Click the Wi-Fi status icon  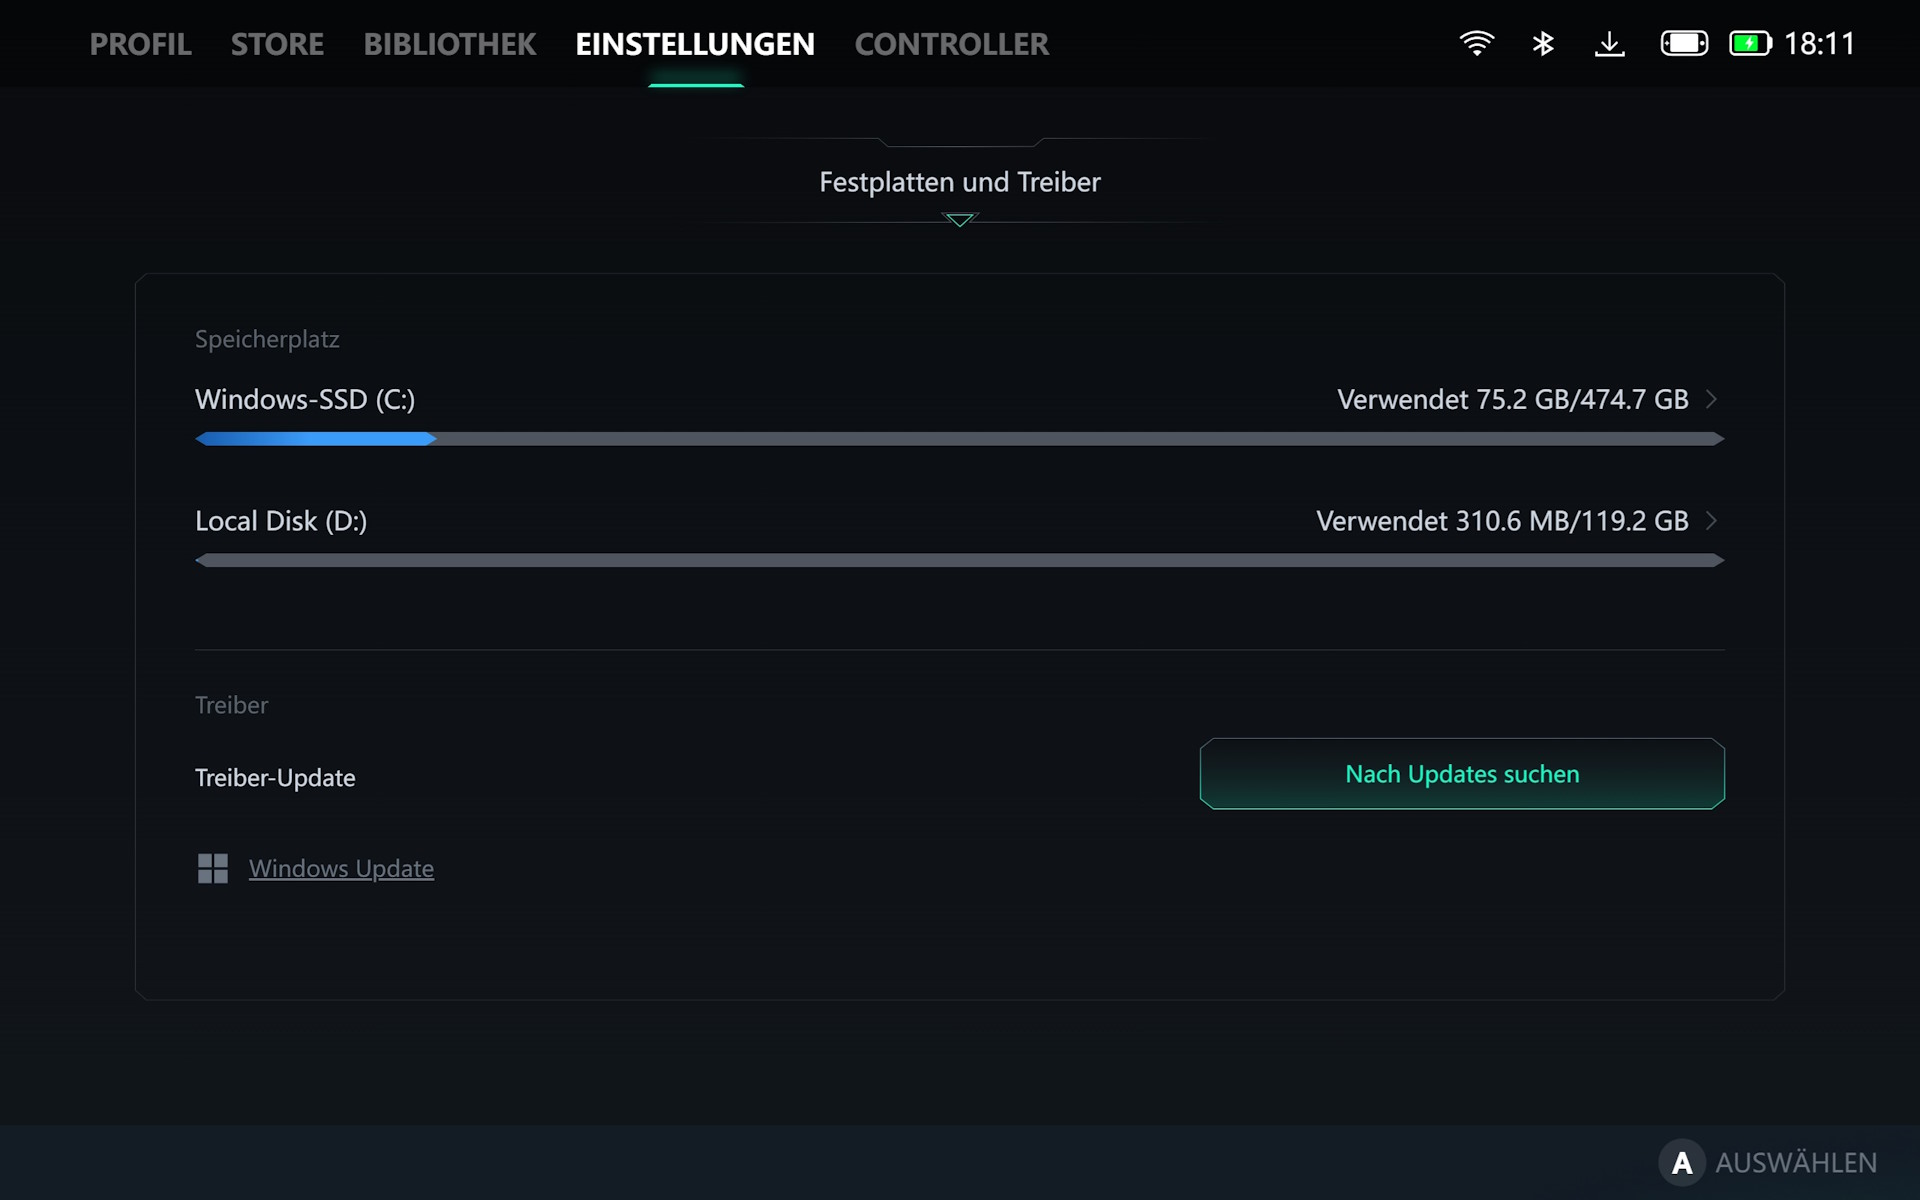pyautogui.click(x=1476, y=43)
